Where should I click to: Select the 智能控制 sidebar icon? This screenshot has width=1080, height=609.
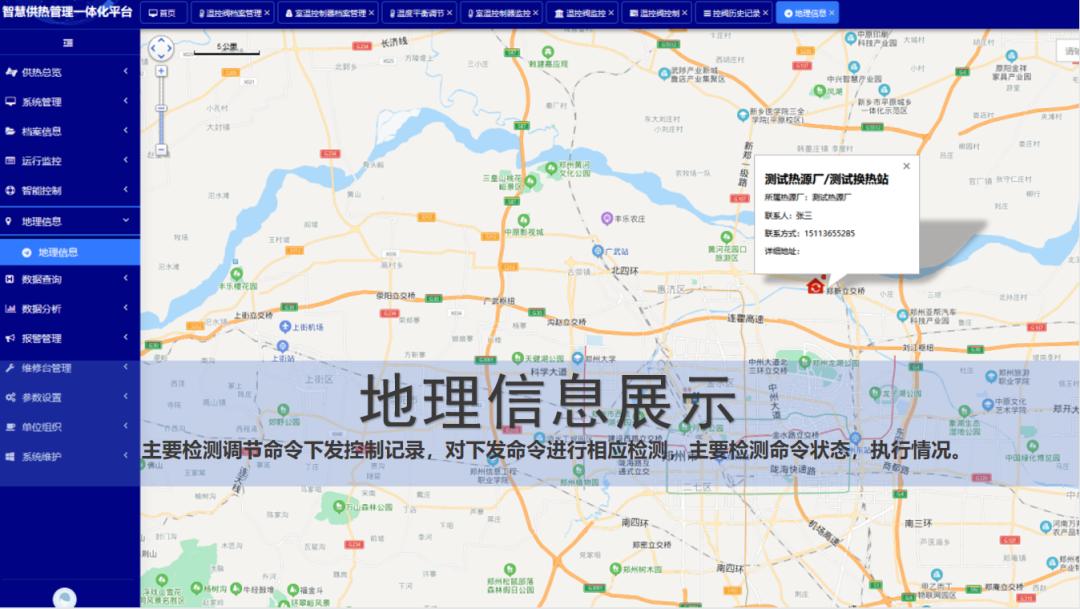pyautogui.click(x=12, y=189)
